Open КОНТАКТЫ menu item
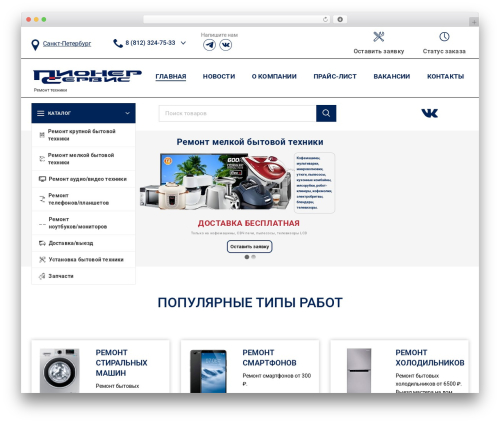 (x=446, y=76)
